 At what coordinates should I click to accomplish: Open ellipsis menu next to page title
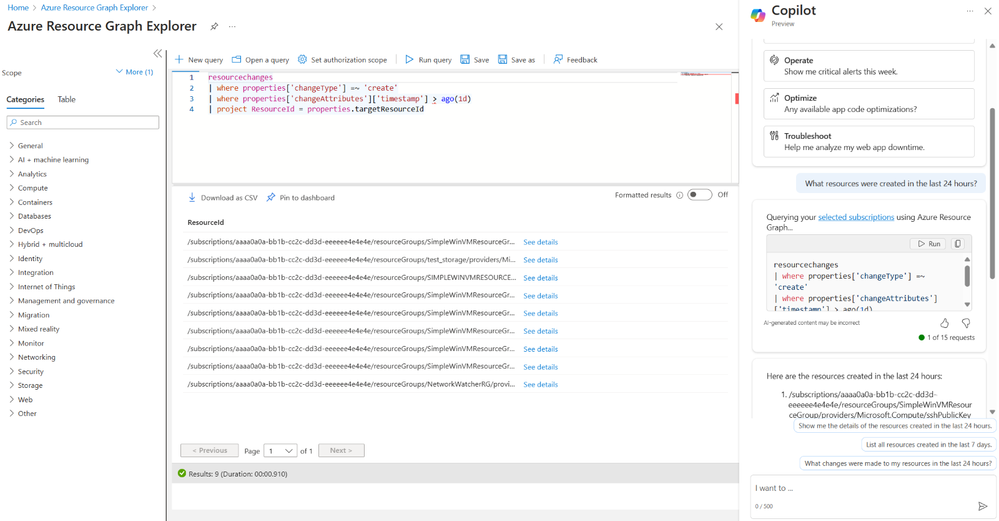233,26
